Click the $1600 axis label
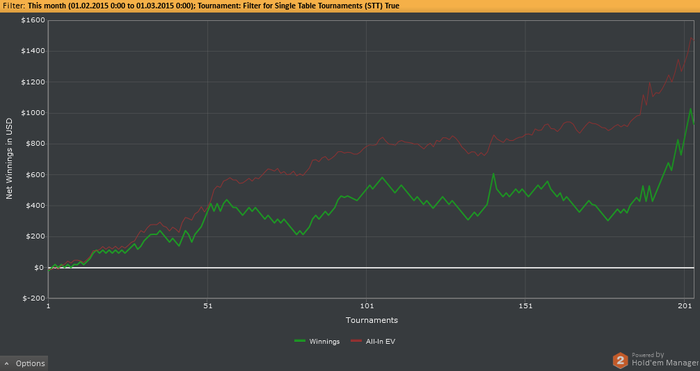The width and height of the screenshot is (700, 371). pyautogui.click(x=33, y=20)
